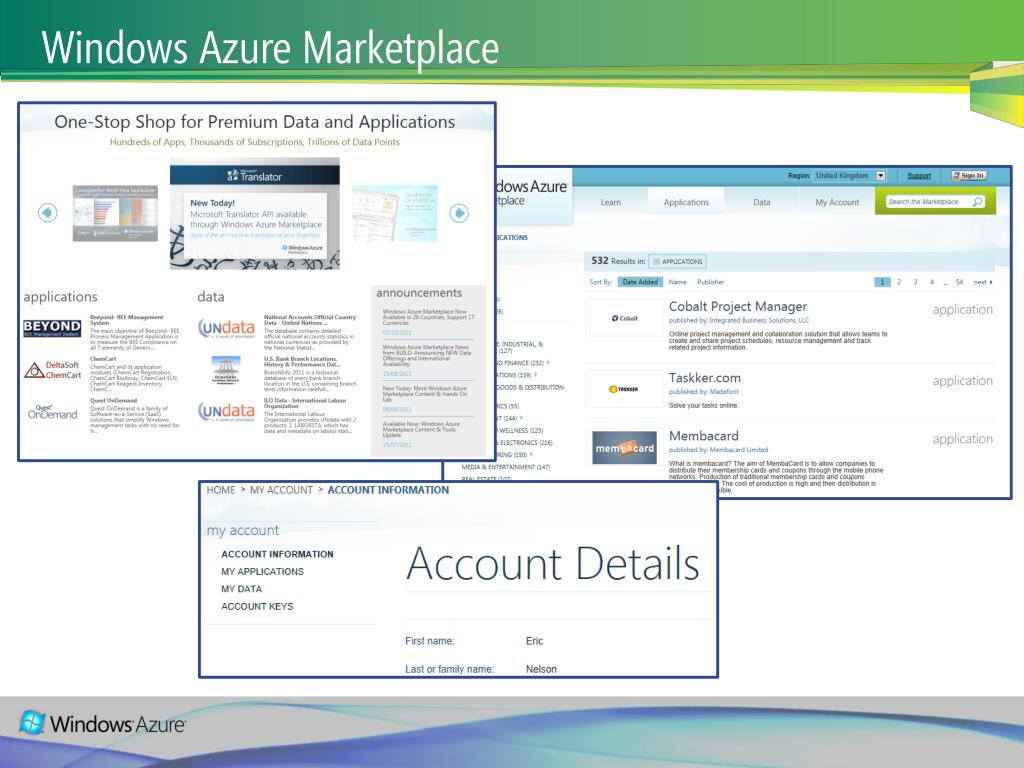Open the Translator featured banner
The height and width of the screenshot is (768, 1024).
point(255,214)
